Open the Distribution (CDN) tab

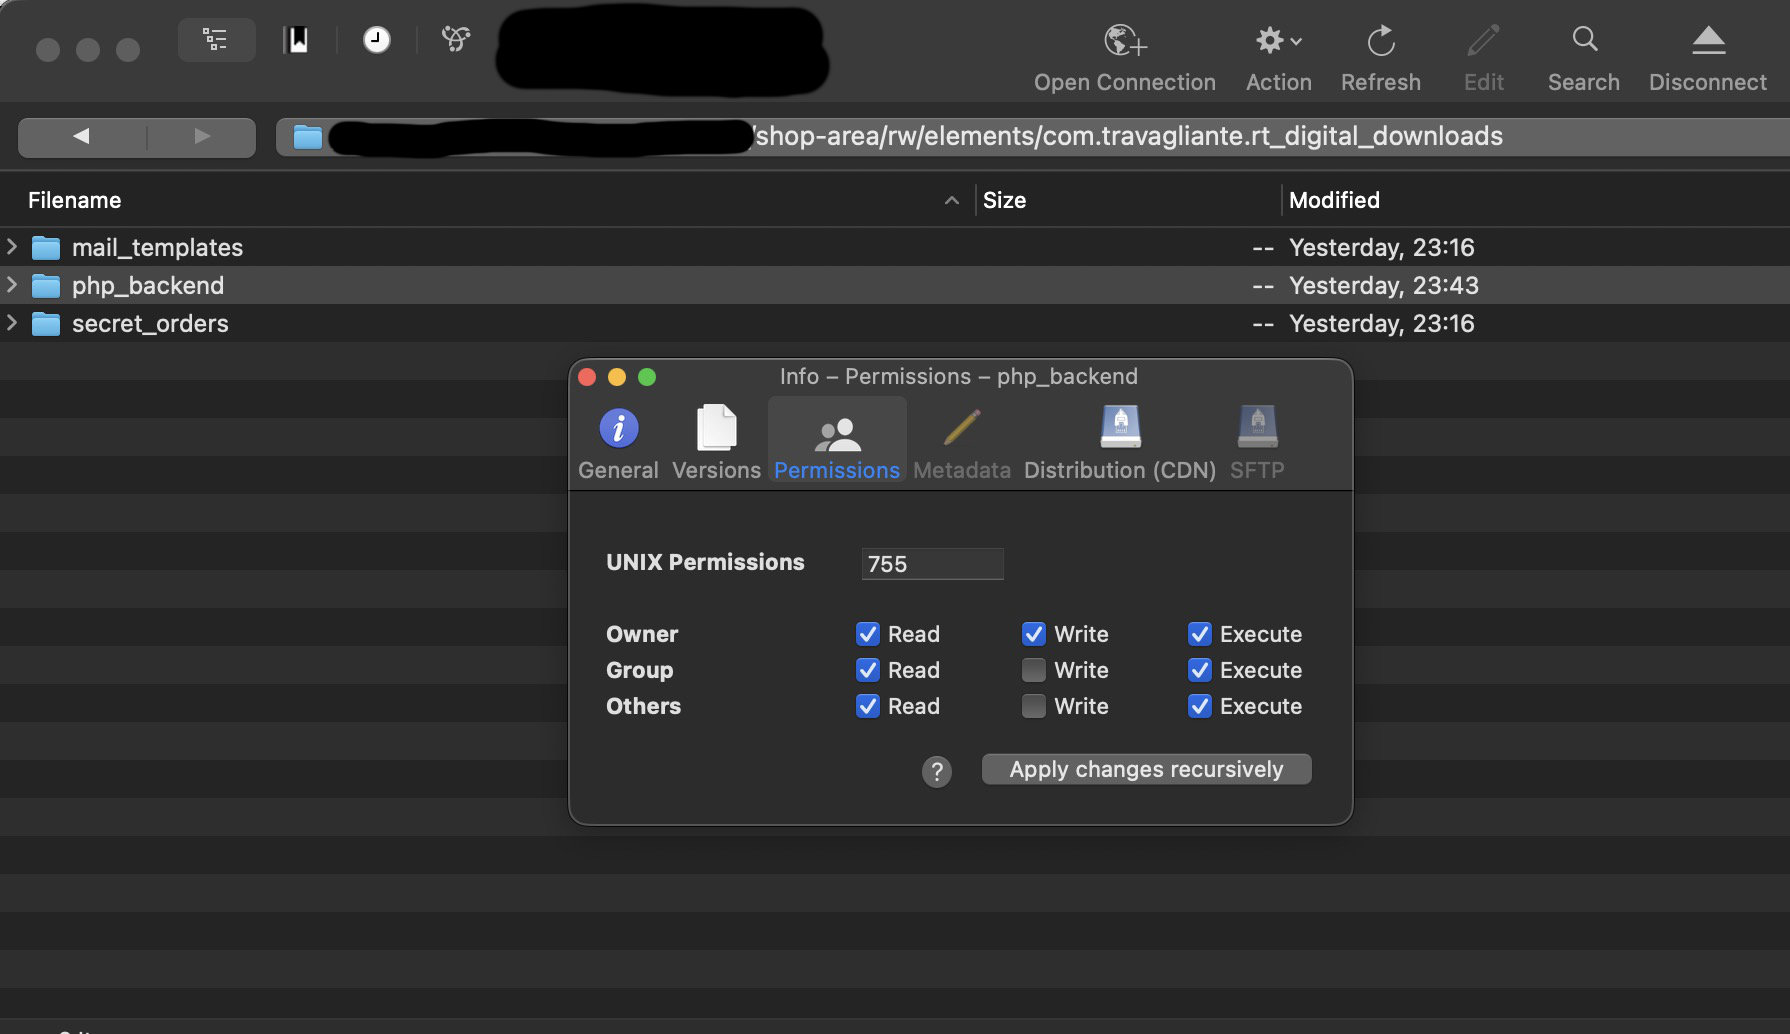tap(1120, 443)
